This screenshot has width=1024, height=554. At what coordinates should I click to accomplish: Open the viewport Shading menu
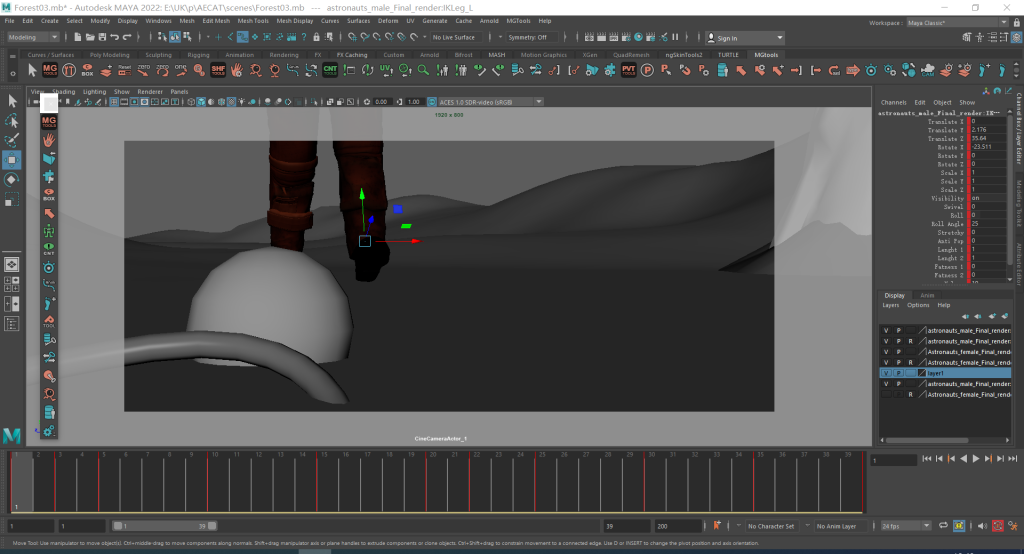click(63, 91)
